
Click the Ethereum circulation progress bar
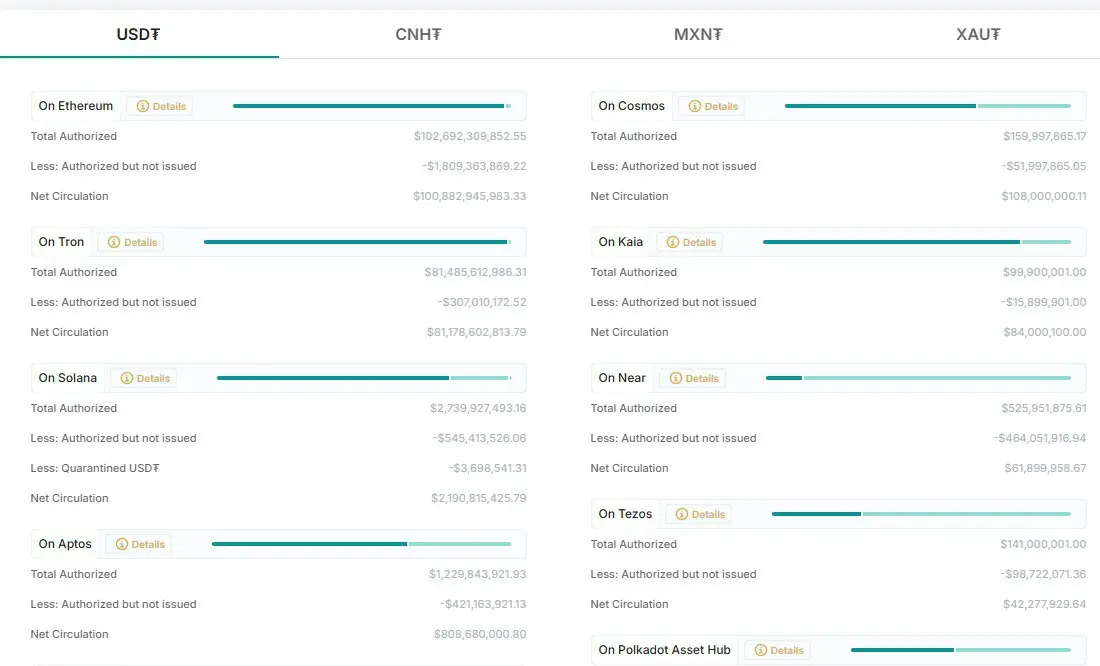point(371,106)
